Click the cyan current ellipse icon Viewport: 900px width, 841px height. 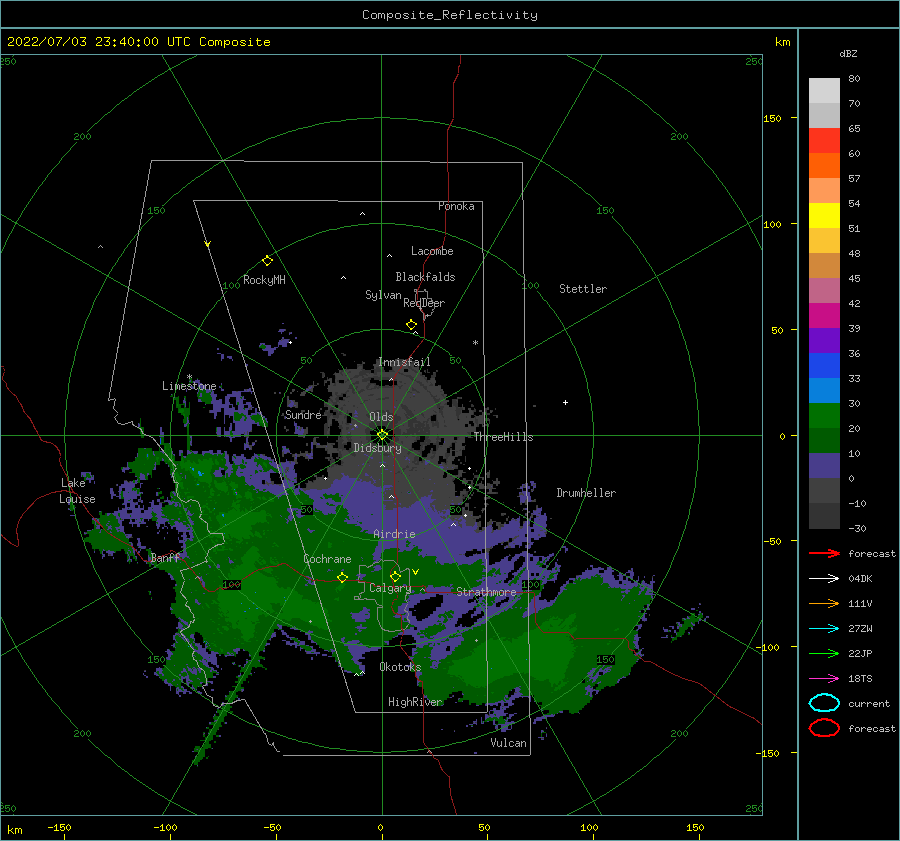click(824, 703)
